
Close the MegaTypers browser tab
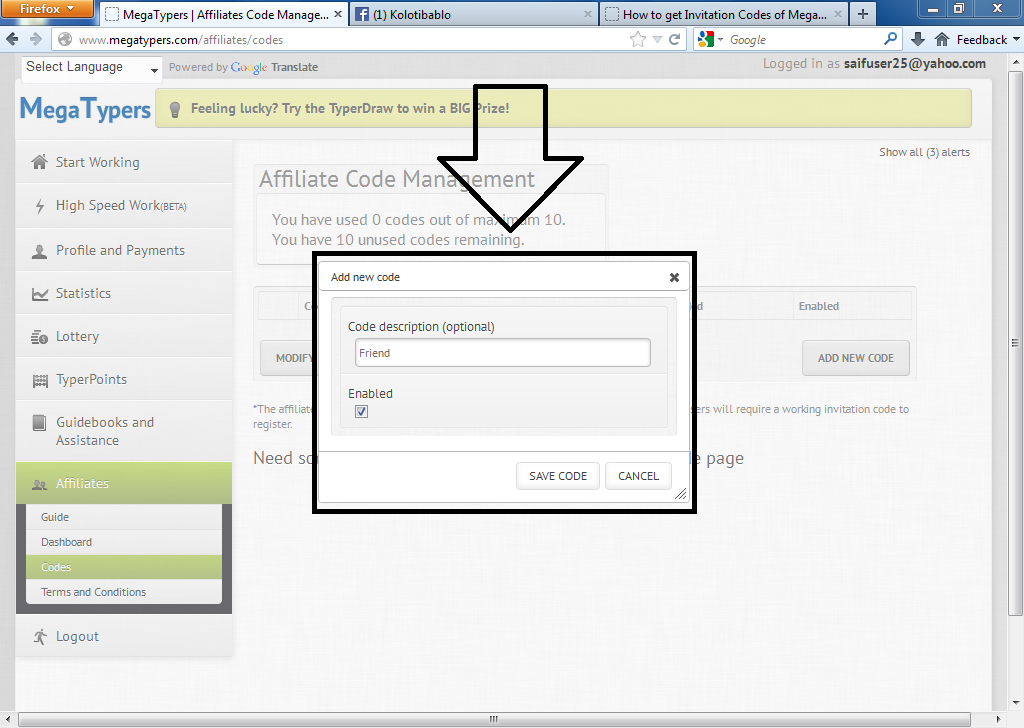[338, 14]
